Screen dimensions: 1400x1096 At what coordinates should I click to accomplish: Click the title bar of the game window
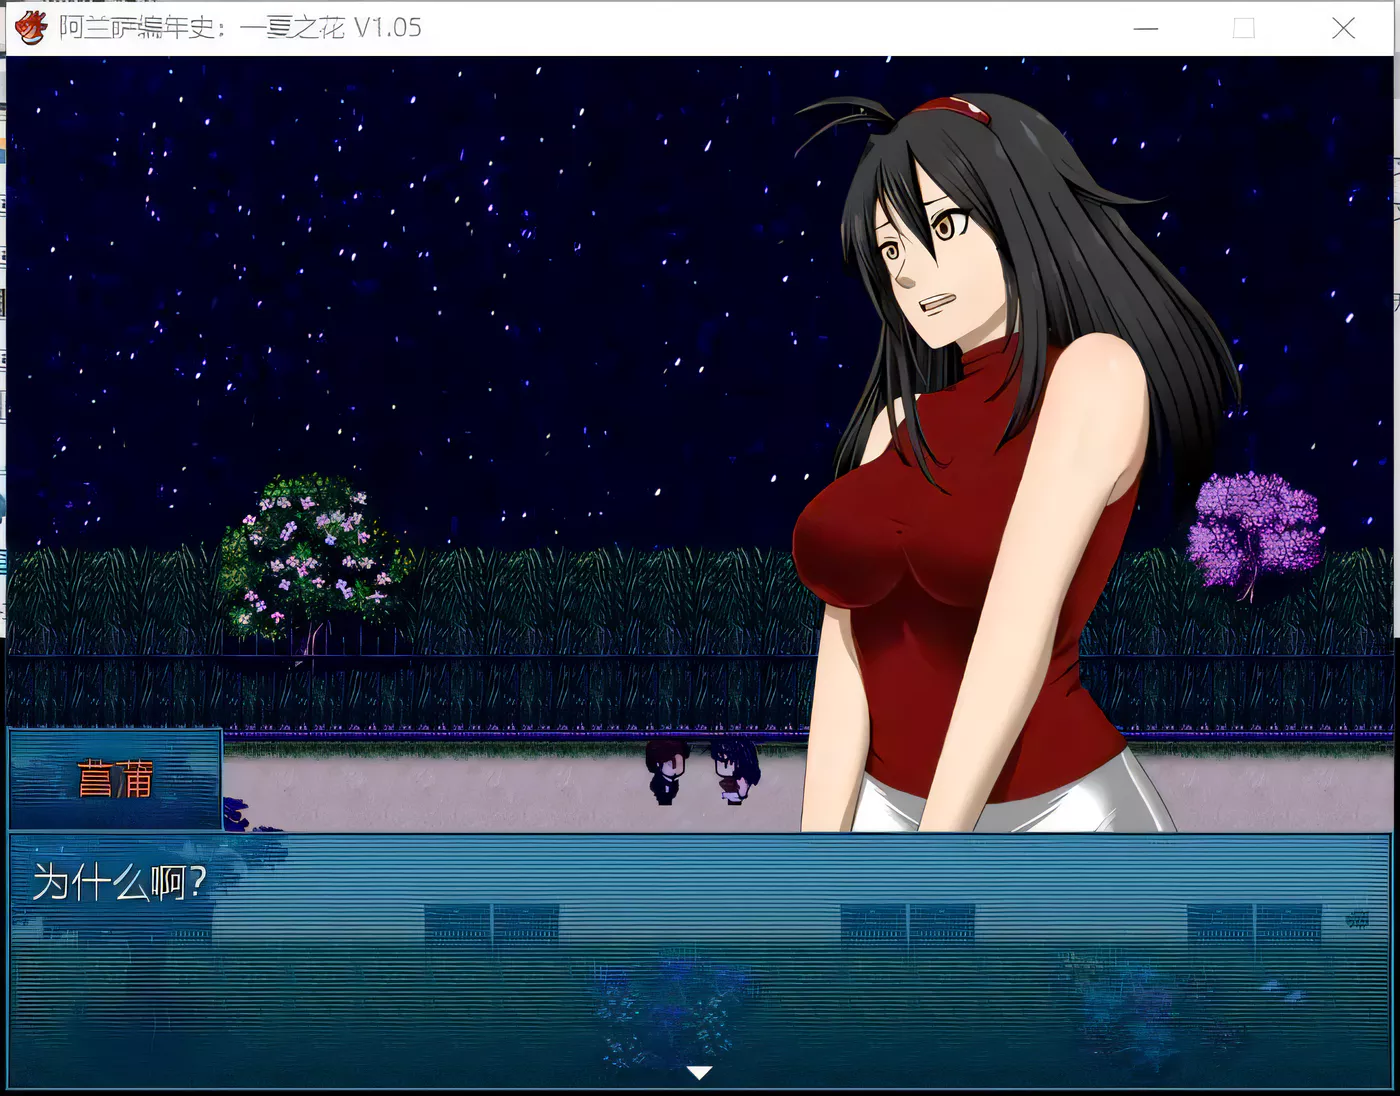coord(700,27)
